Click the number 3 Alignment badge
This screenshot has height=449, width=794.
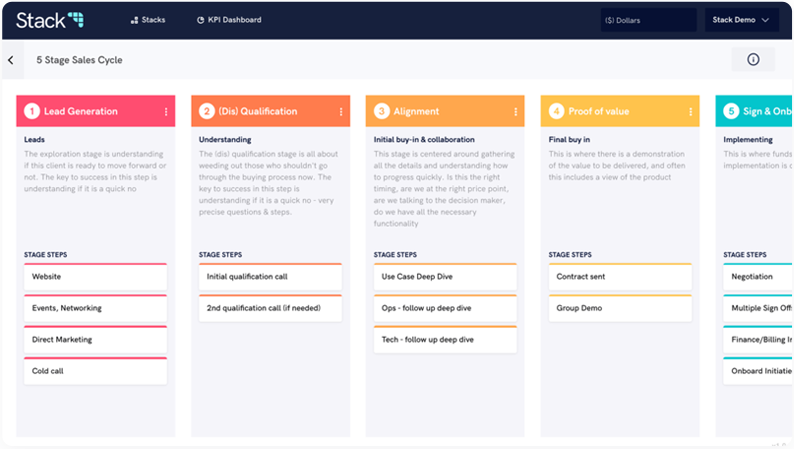tap(381, 112)
